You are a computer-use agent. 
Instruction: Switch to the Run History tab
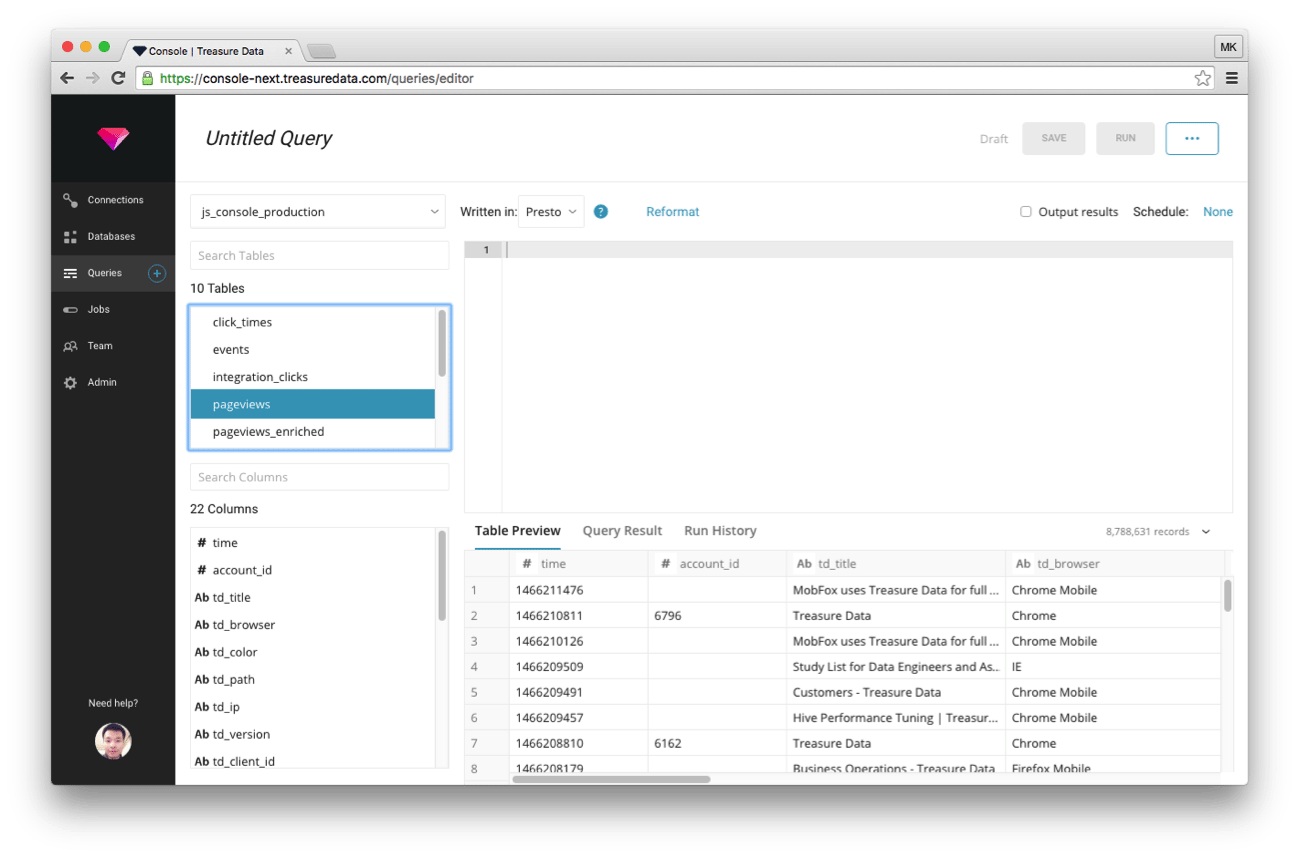pos(720,531)
